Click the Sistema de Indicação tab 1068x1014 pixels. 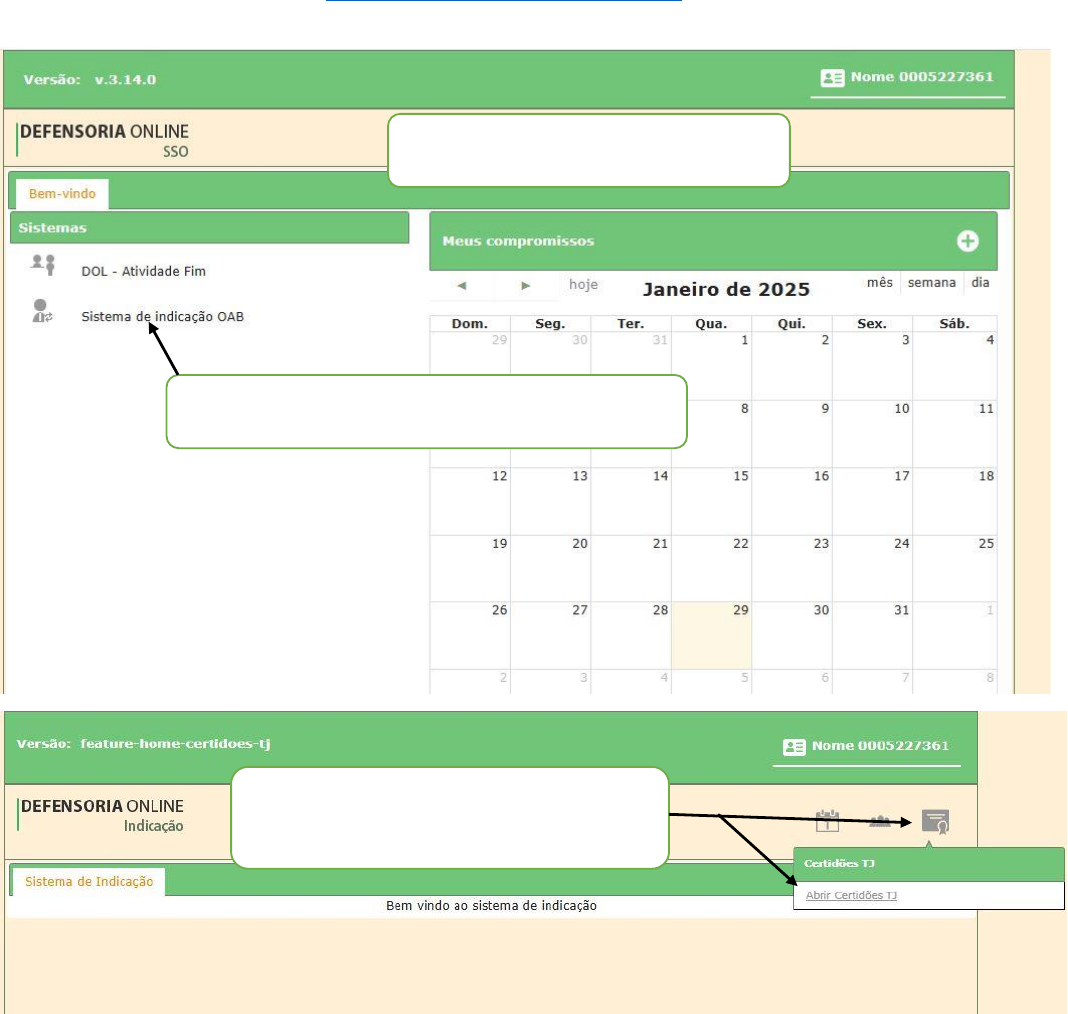[x=89, y=881]
